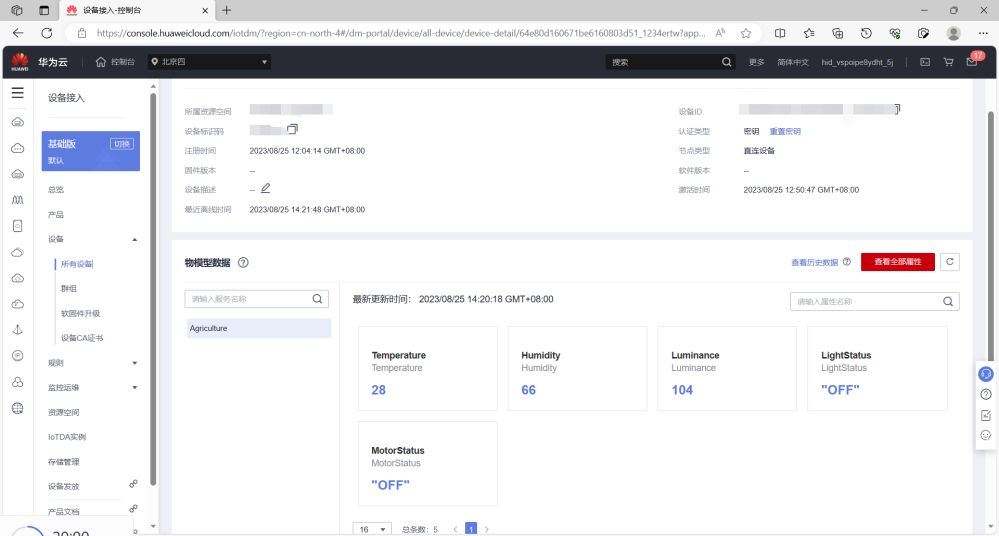Click search icon in attribute name box
Image resolution: width=999 pixels, height=536 pixels.
(947, 301)
